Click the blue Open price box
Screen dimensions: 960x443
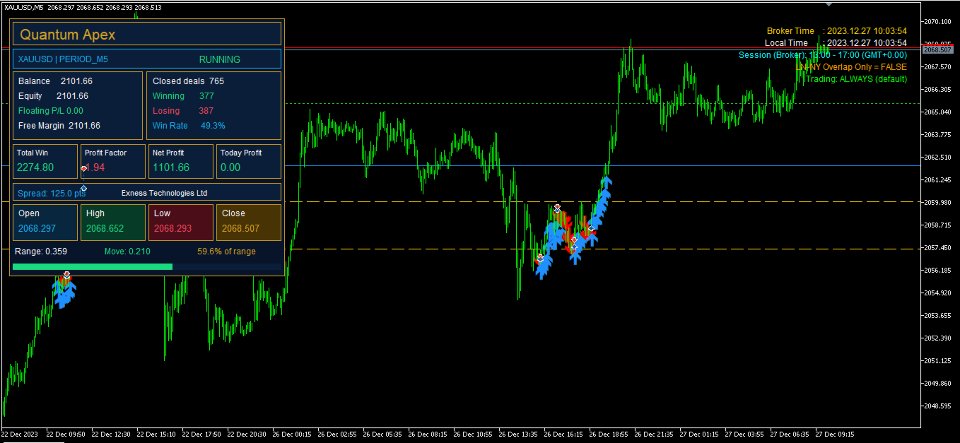[x=45, y=222]
